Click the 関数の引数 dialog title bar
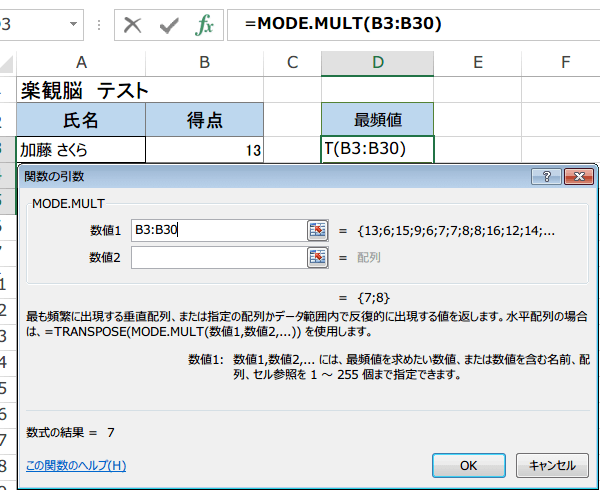Screen dimensions: 600x490 point(276,177)
